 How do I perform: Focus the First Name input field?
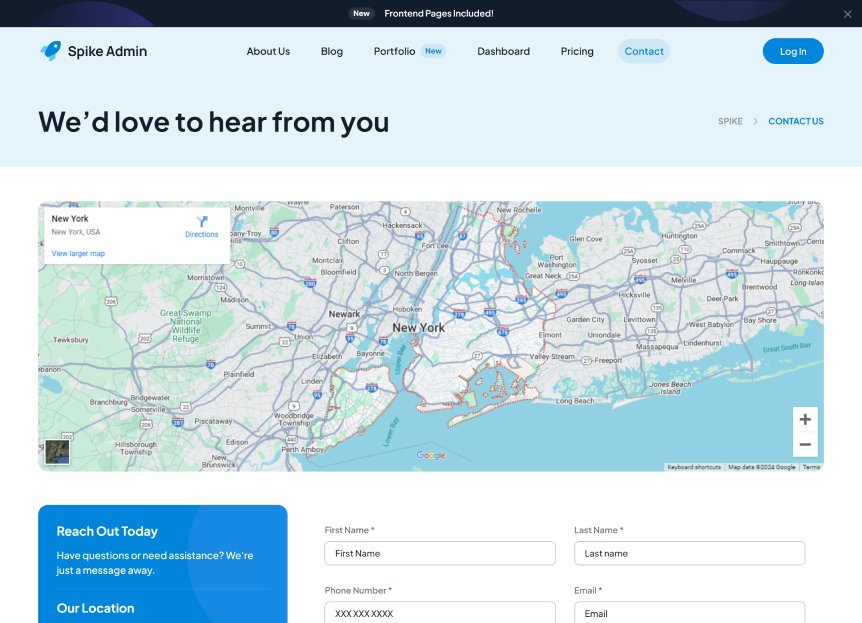(440, 553)
